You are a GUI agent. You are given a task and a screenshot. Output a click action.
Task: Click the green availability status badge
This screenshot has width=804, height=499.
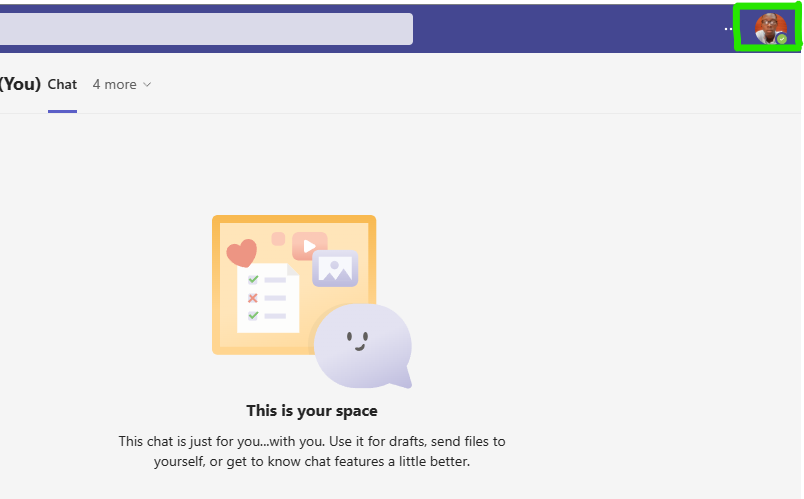pyautogui.click(x=782, y=39)
